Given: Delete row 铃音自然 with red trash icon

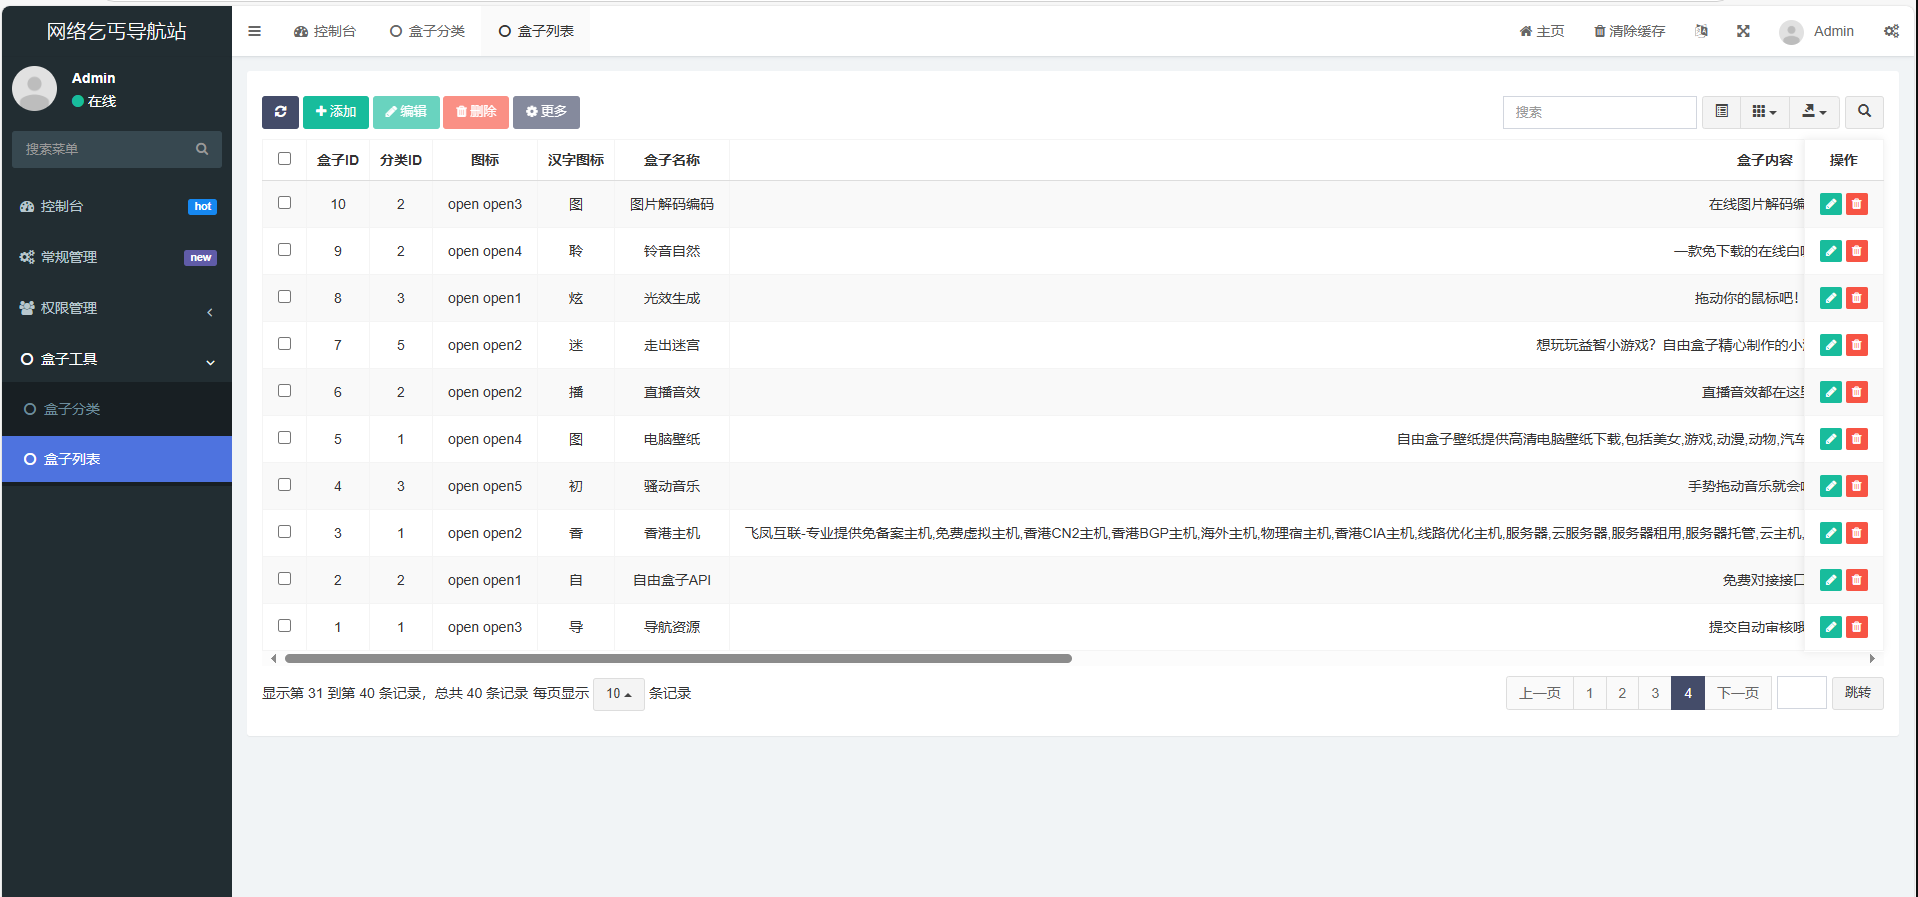Looking at the screenshot, I should (x=1857, y=251).
